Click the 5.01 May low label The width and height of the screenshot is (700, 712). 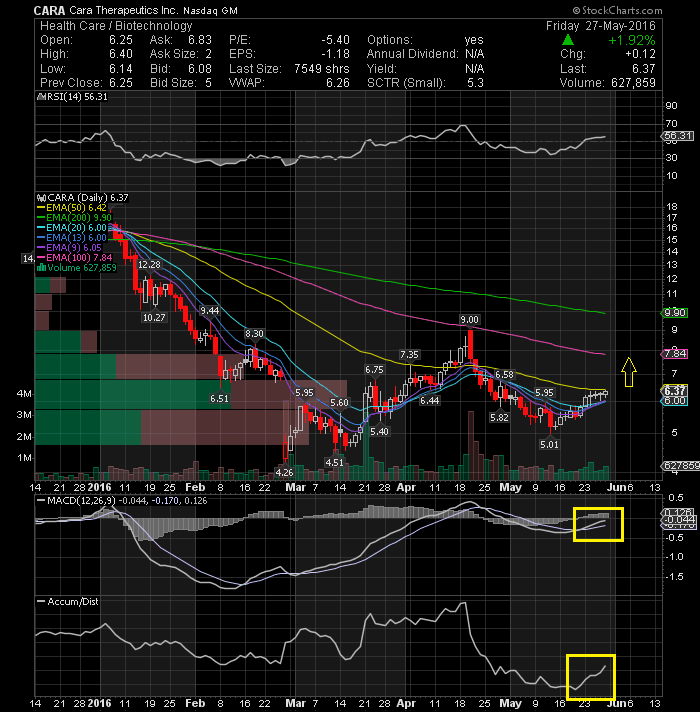tap(549, 445)
